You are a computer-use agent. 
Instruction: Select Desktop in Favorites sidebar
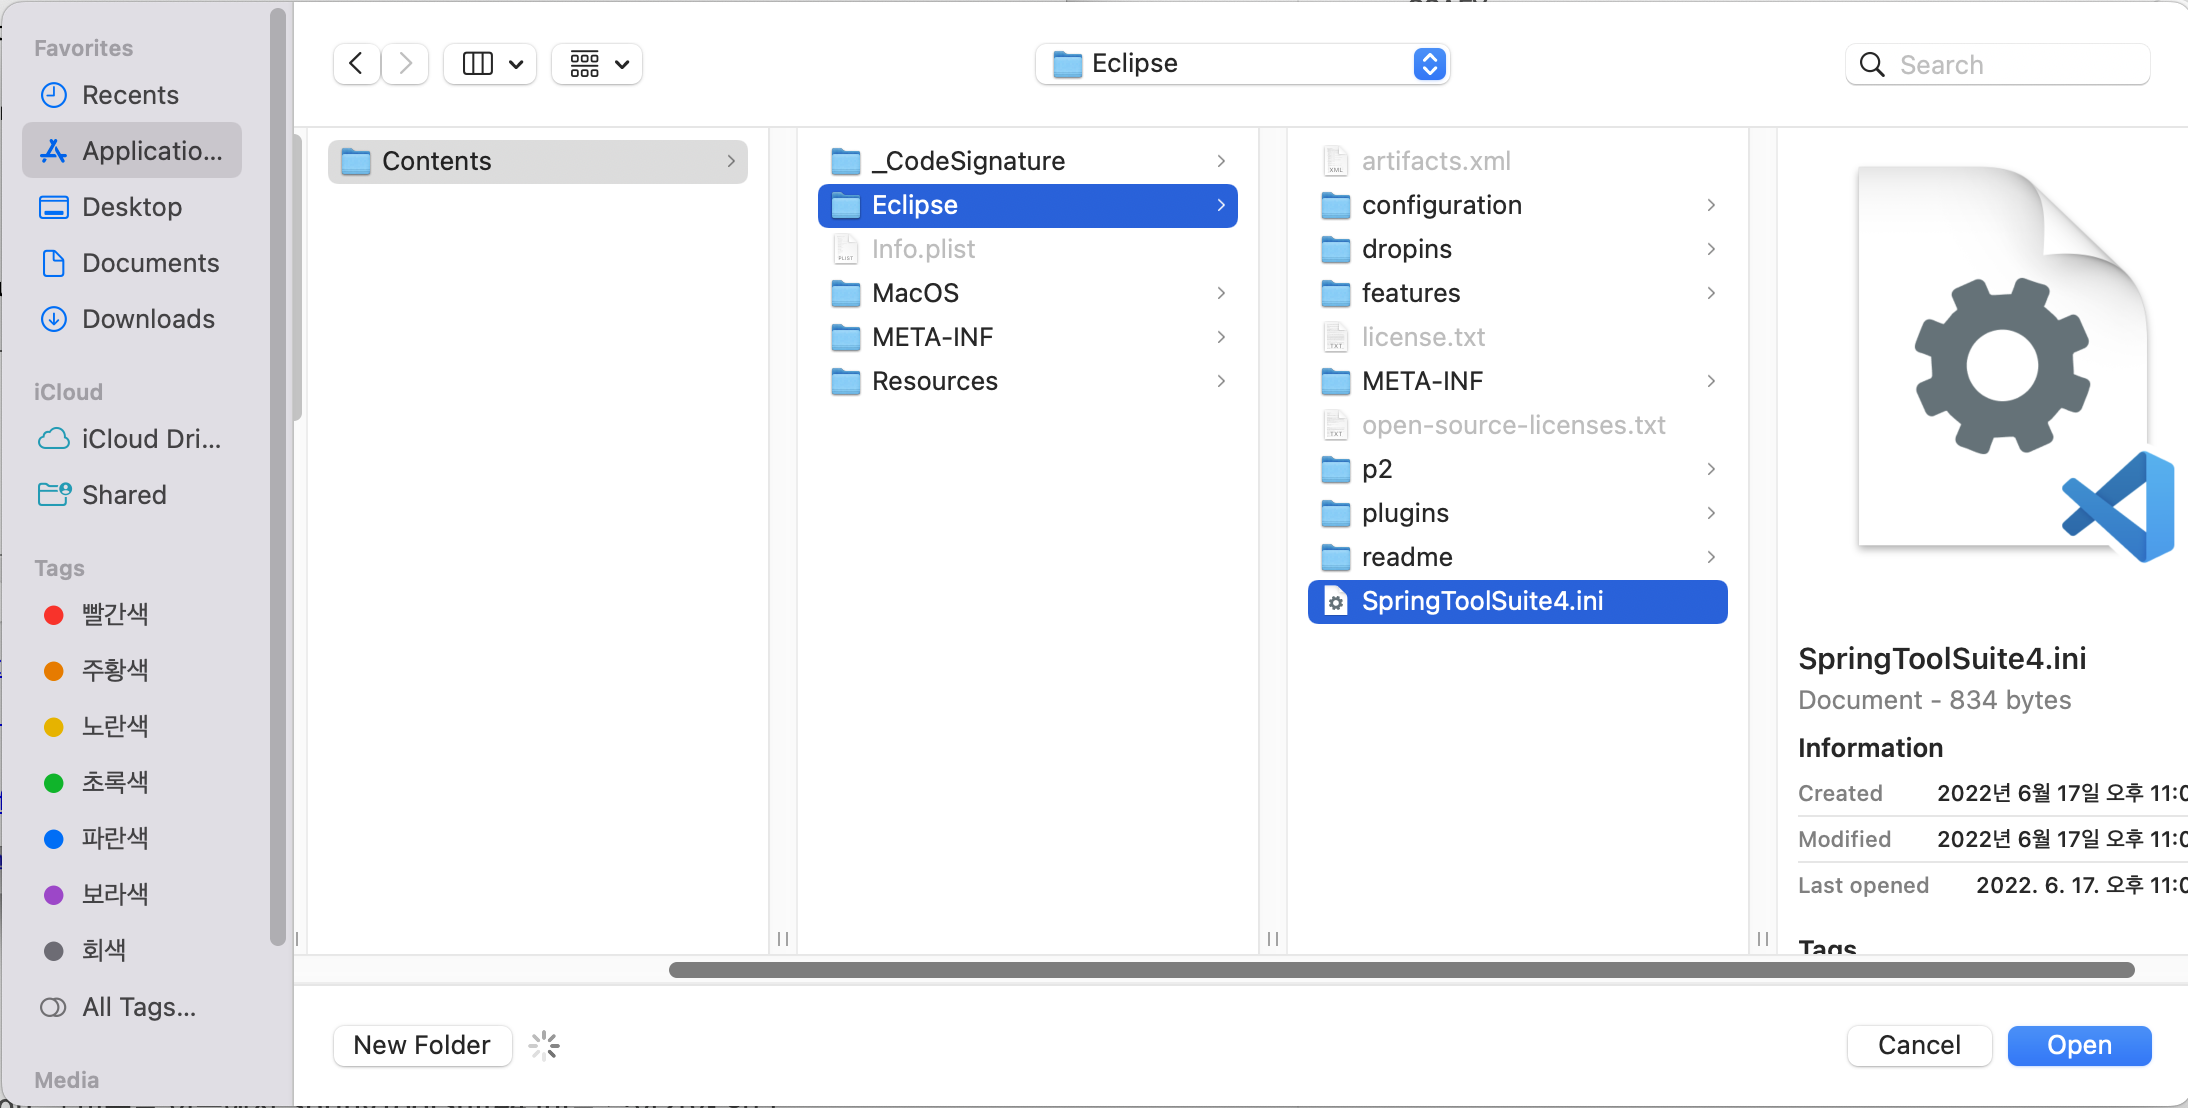[x=132, y=207]
